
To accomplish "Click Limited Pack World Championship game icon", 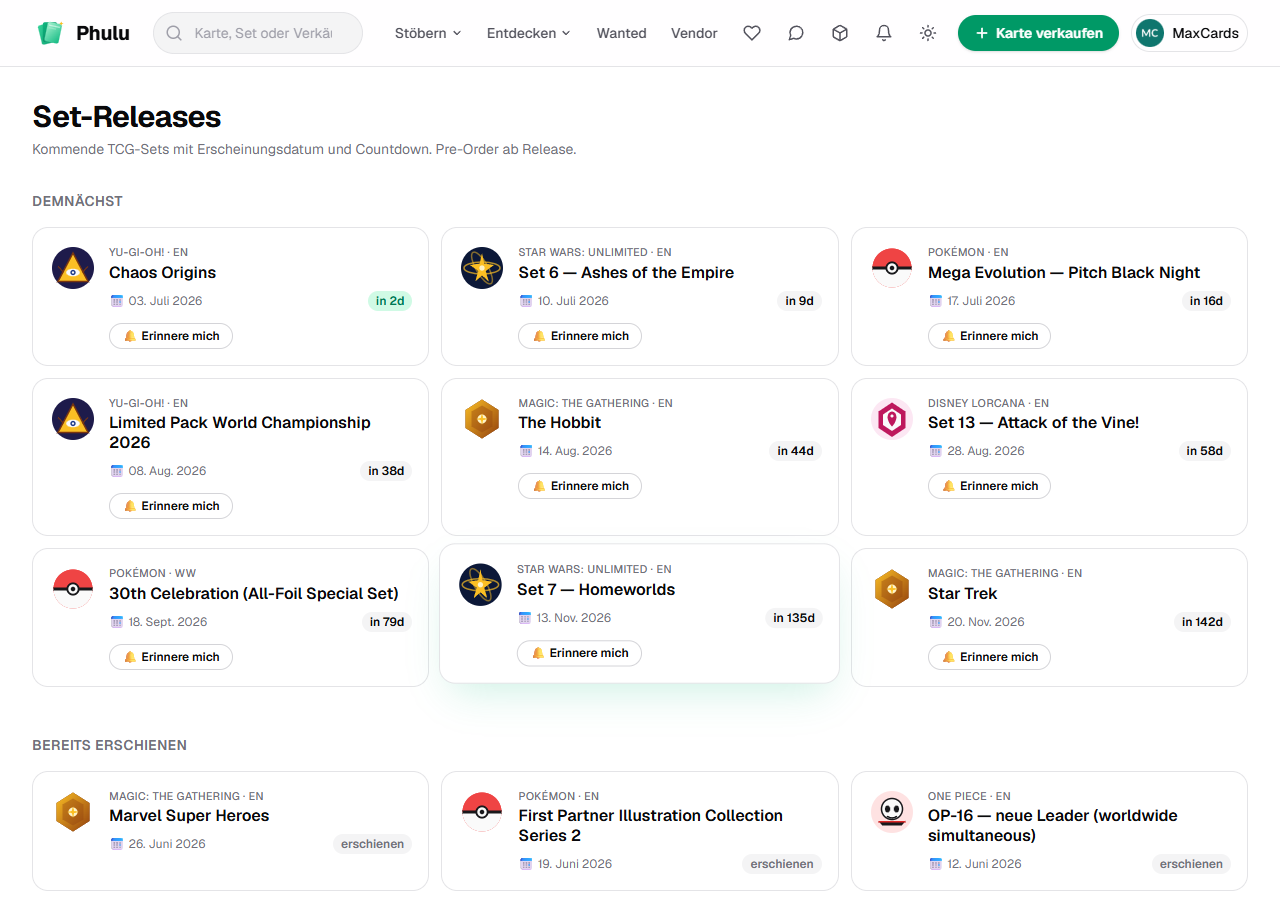I will 73,419.
